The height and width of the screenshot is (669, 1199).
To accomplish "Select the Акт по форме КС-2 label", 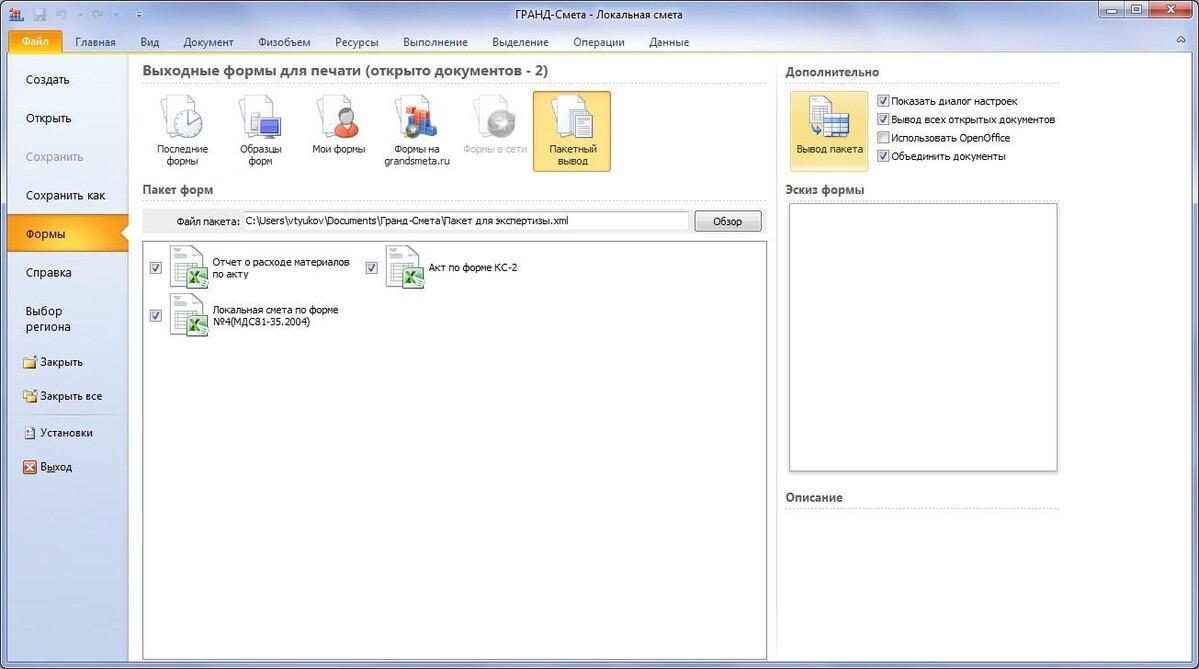I will point(473,268).
